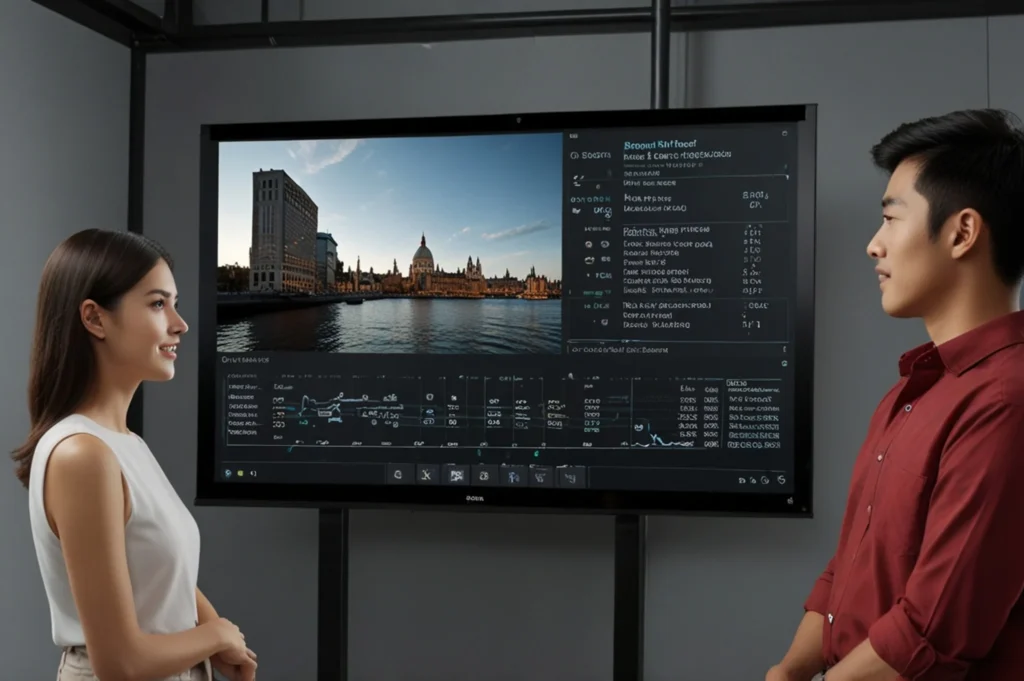1024x681 pixels.
Task: Click the teal heading of the properties panel
Action: point(660,145)
